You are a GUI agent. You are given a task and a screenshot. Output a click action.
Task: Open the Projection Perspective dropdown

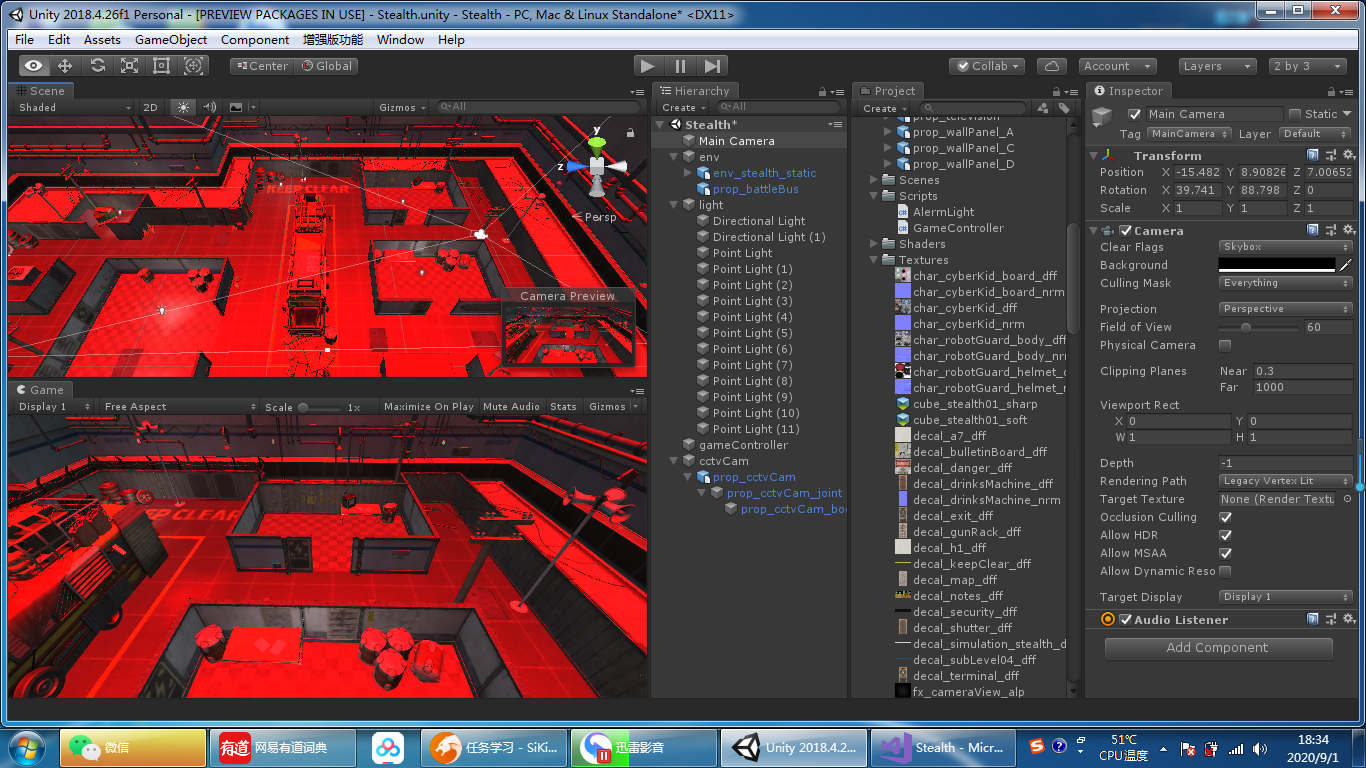pos(1285,309)
